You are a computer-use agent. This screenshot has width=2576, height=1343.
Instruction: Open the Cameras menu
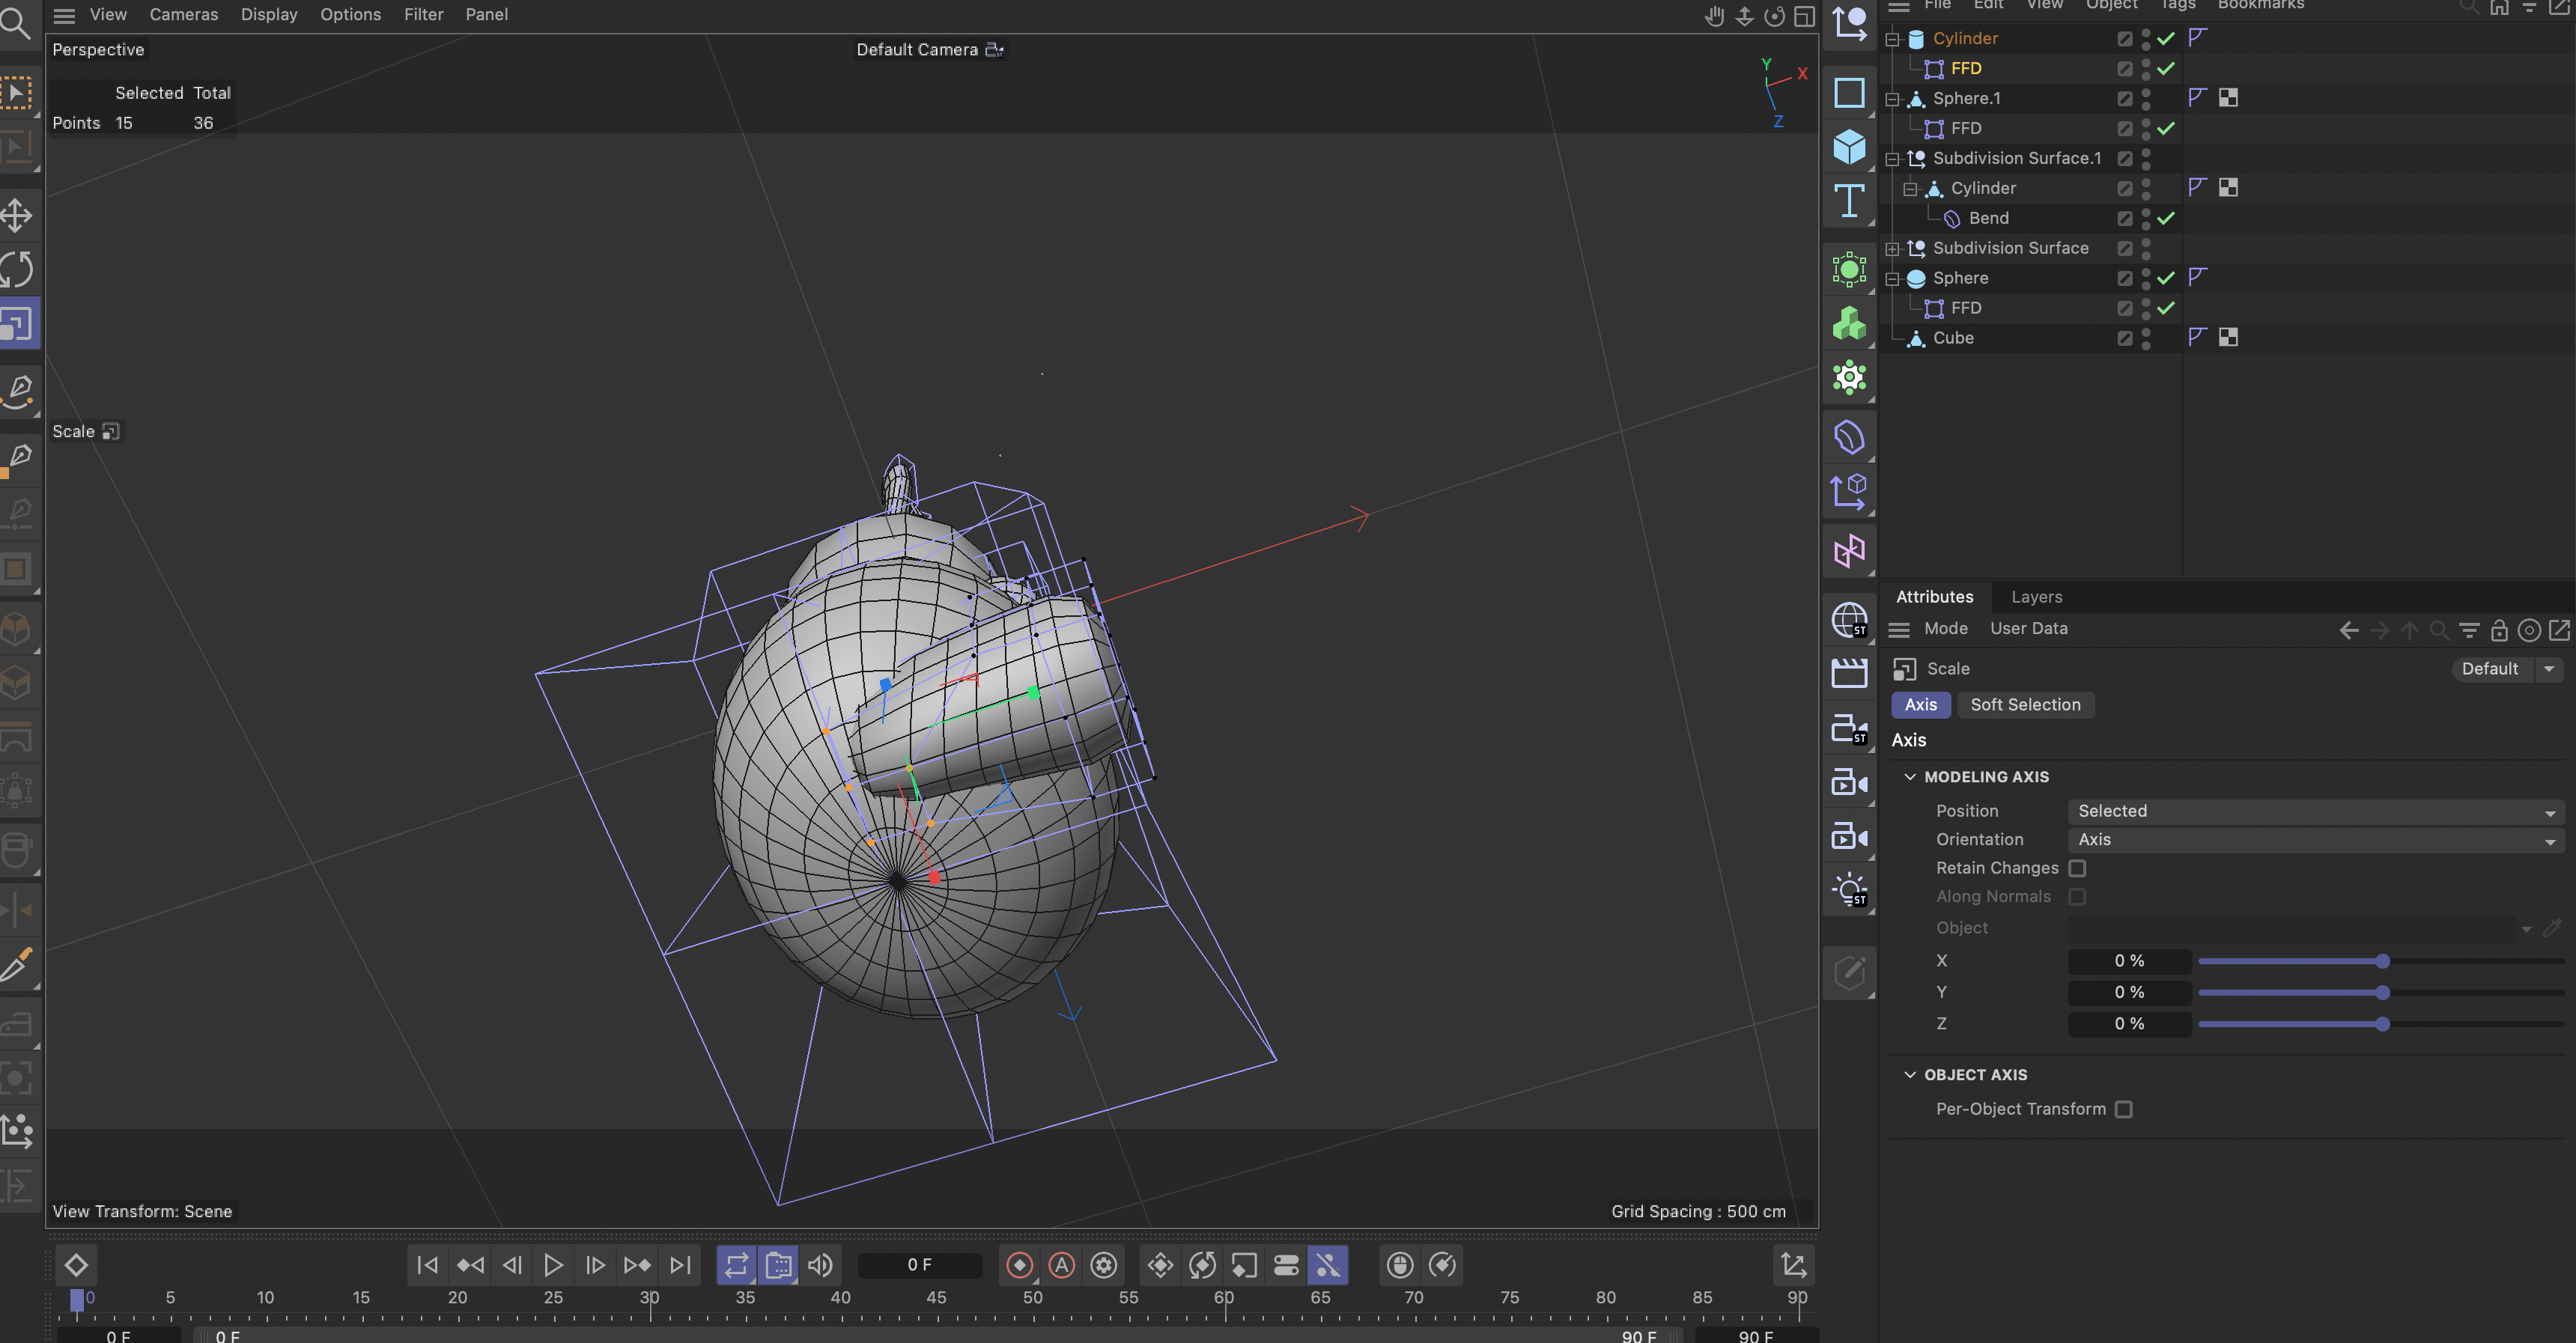pos(183,14)
